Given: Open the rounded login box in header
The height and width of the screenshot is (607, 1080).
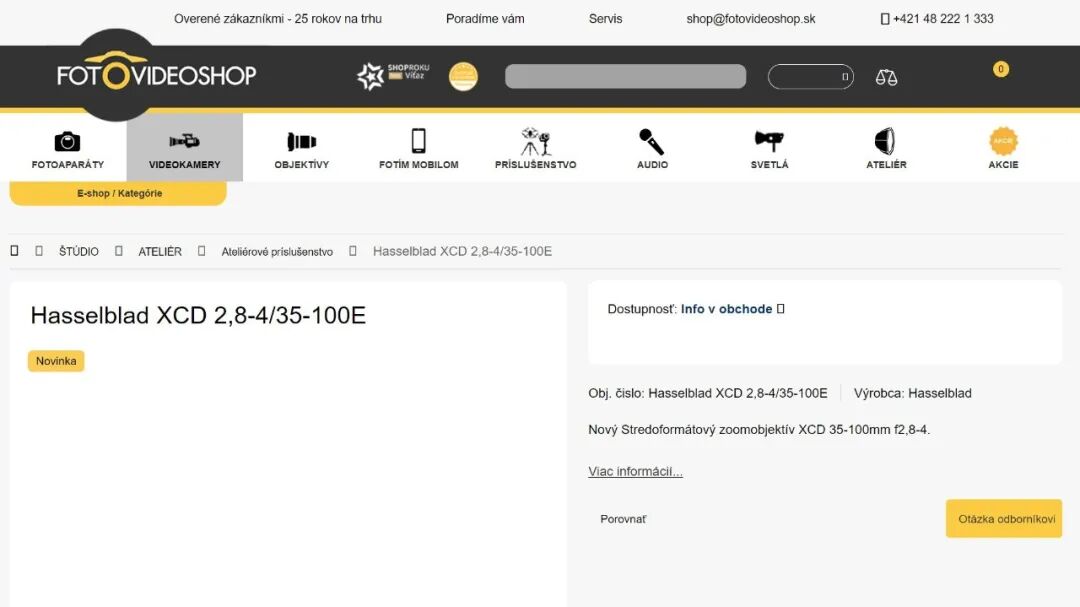Looking at the screenshot, I should 811,76.
